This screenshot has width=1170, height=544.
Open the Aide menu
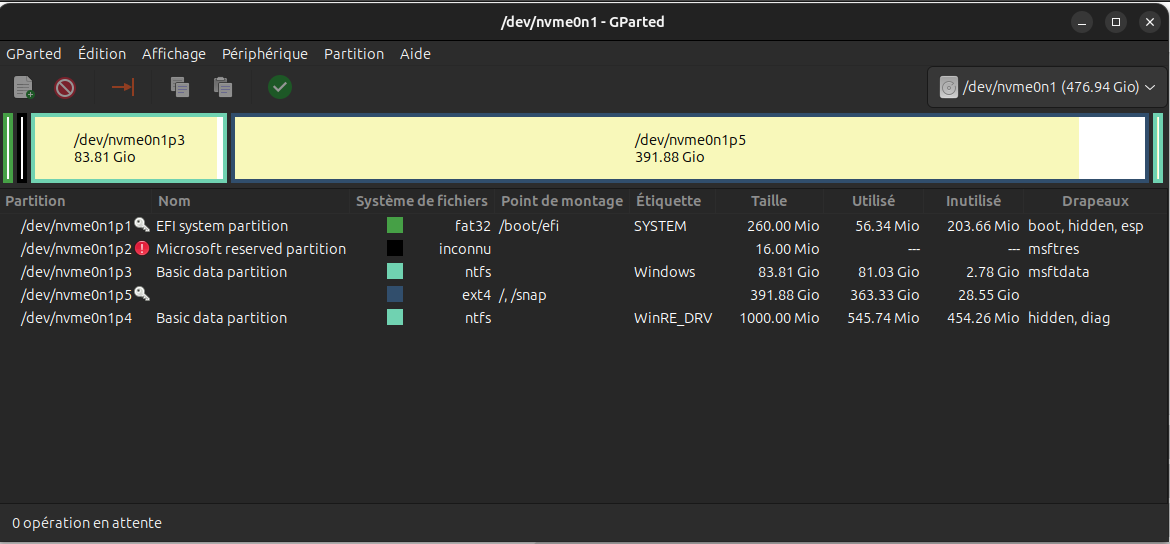[415, 54]
